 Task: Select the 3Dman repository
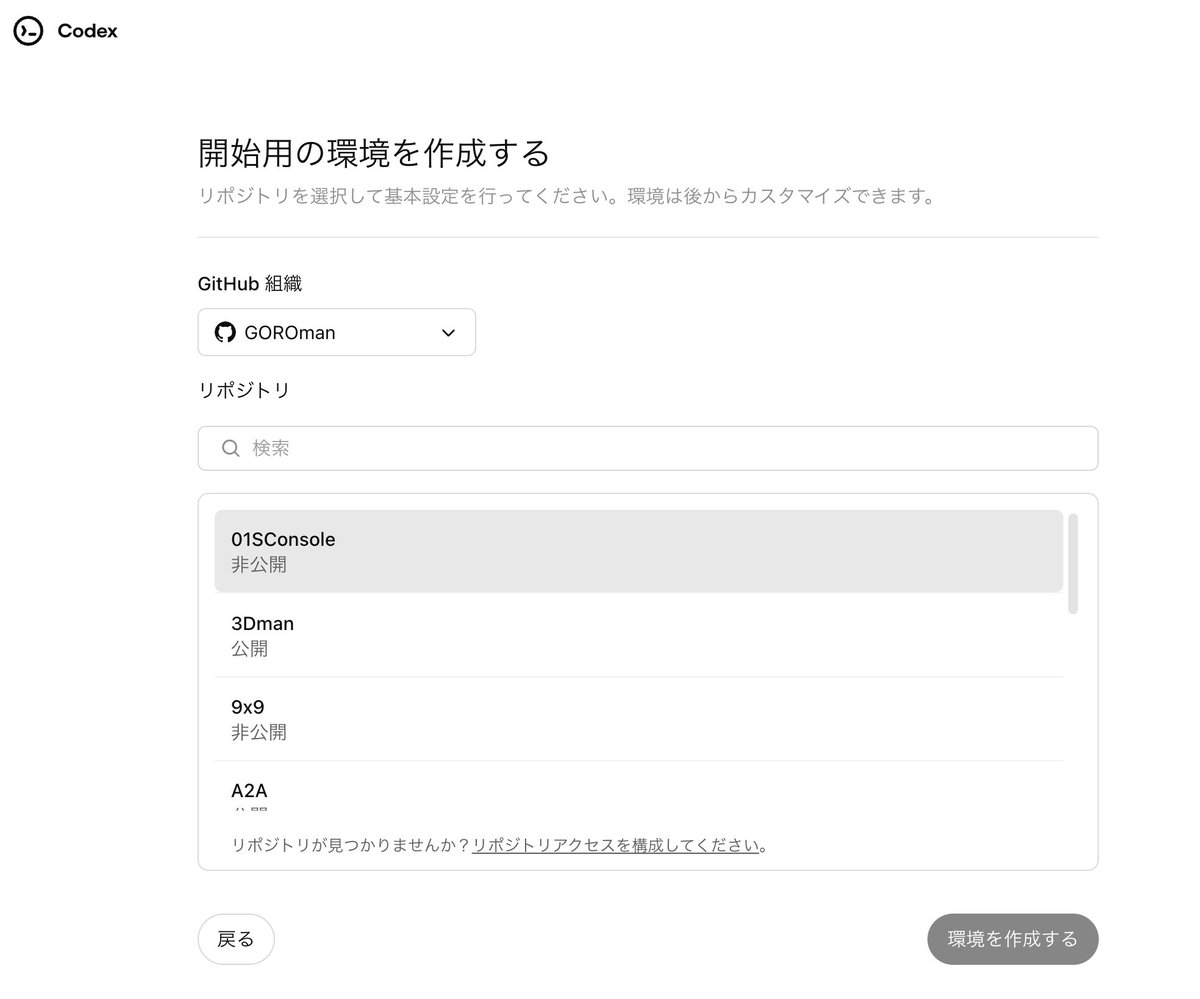pos(639,635)
